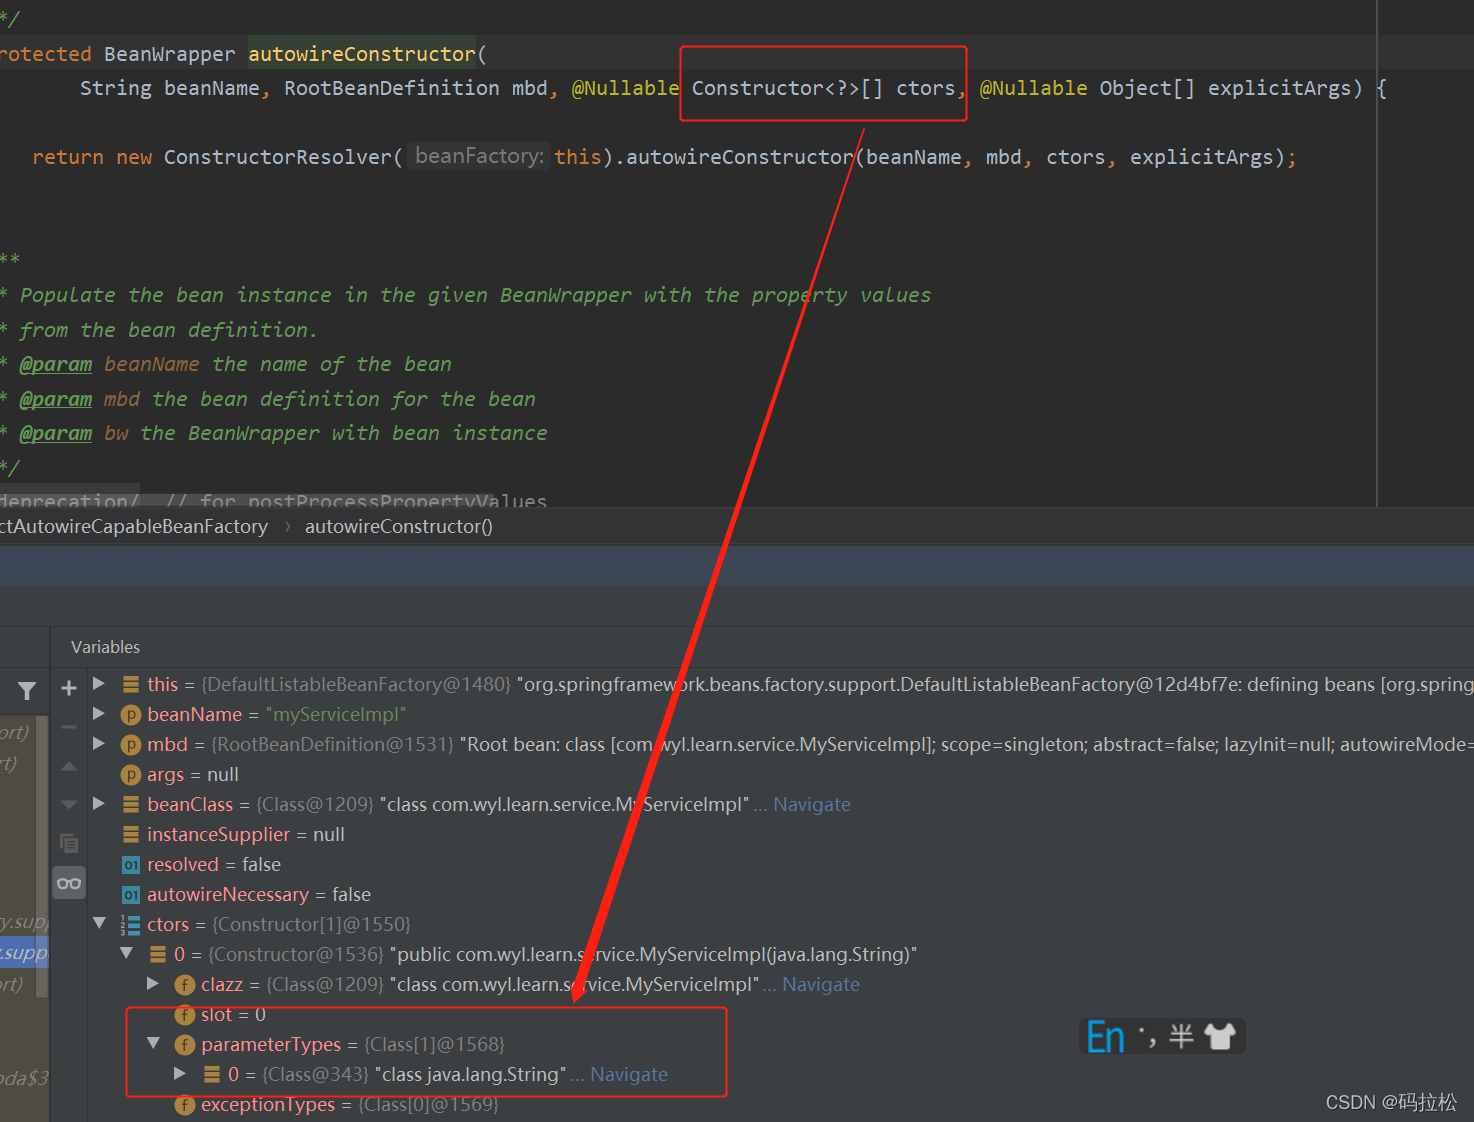Click autowireConstructor method name in declaration

[361, 54]
